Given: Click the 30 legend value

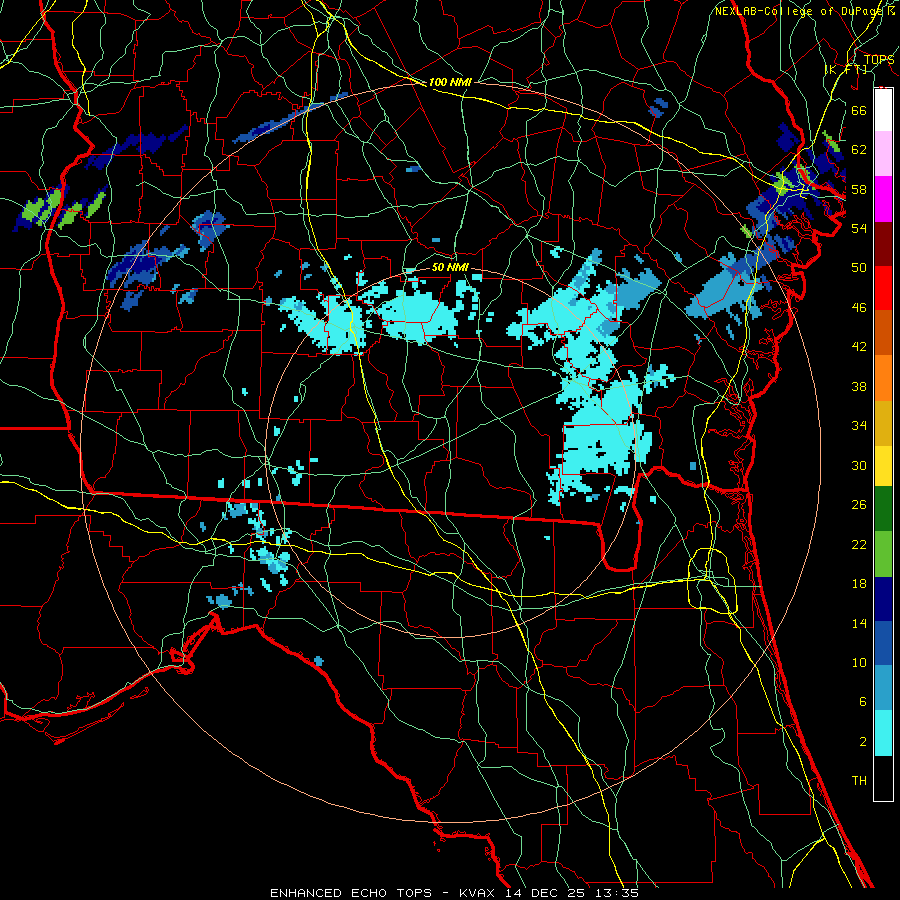Looking at the screenshot, I should (x=859, y=465).
